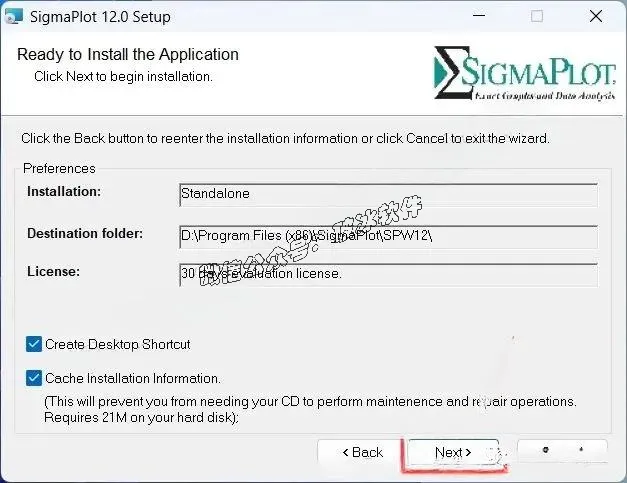Click the Installation field showing Standalone

pyautogui.click(x=389, y=195)
